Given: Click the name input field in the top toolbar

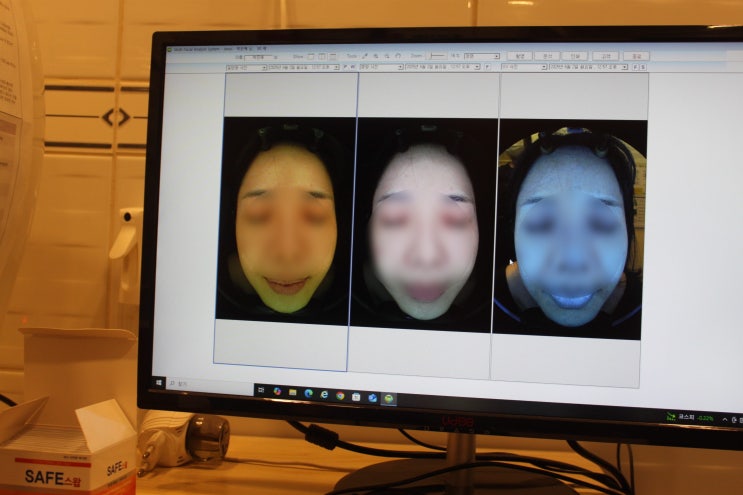Looking at the screenshot, I should coord(259,57).
